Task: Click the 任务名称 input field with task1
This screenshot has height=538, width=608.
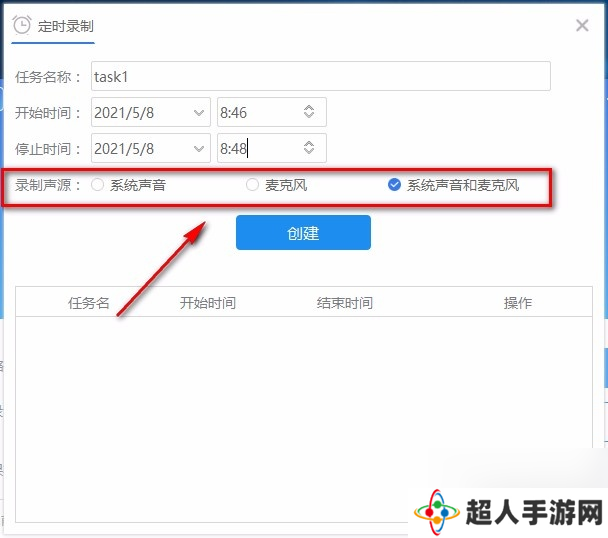Action: click(321, 76)
